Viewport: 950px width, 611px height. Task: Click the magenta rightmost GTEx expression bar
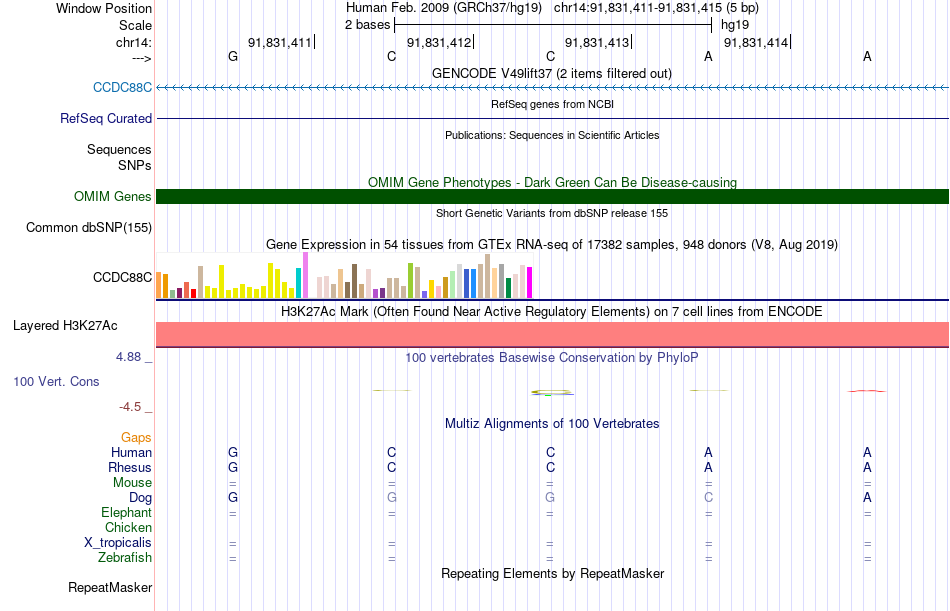point(530,282)
